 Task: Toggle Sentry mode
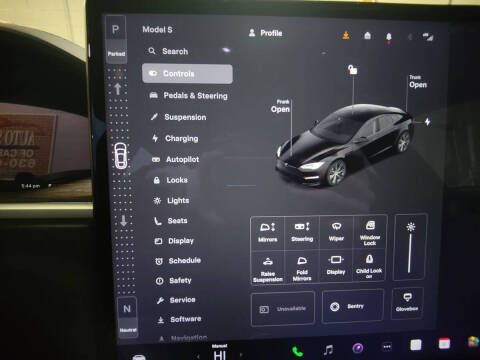click(353, 306)
